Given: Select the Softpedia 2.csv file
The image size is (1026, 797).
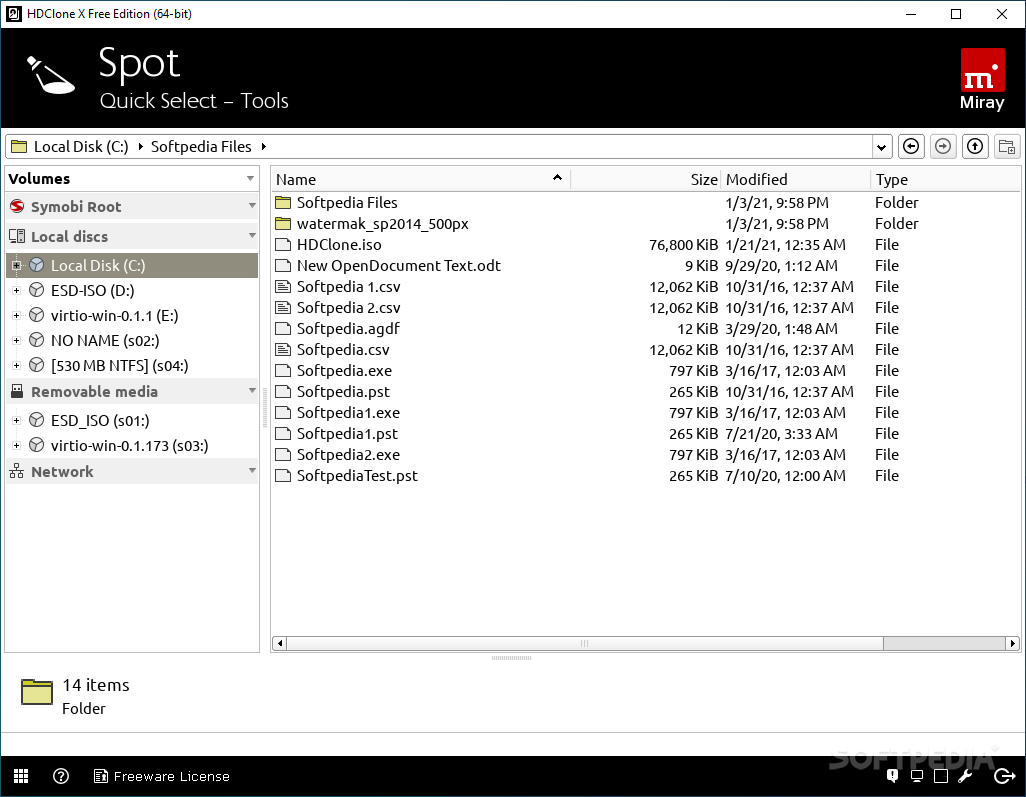Looking at the screenshot, I should click(x=348, y=308).
